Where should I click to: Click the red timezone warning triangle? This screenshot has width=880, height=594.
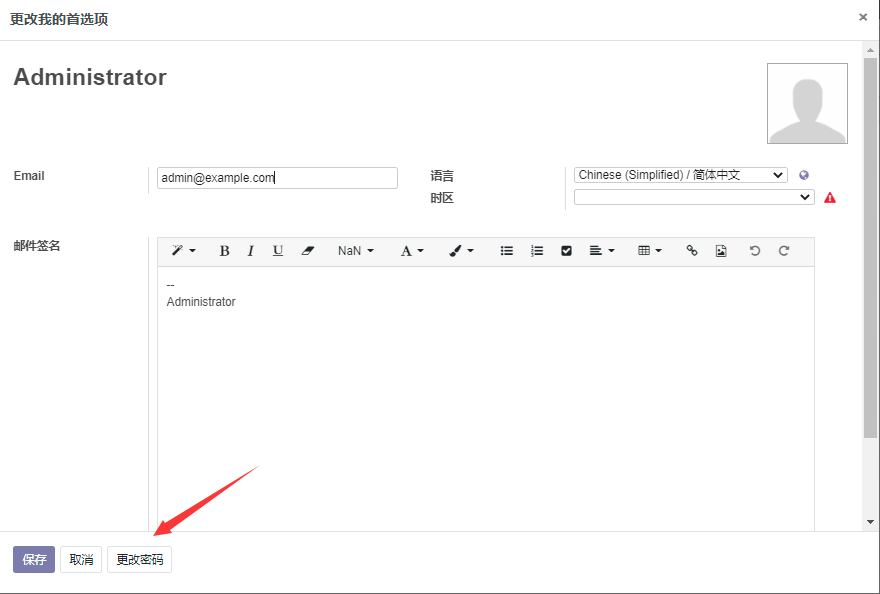coord(829,198)
